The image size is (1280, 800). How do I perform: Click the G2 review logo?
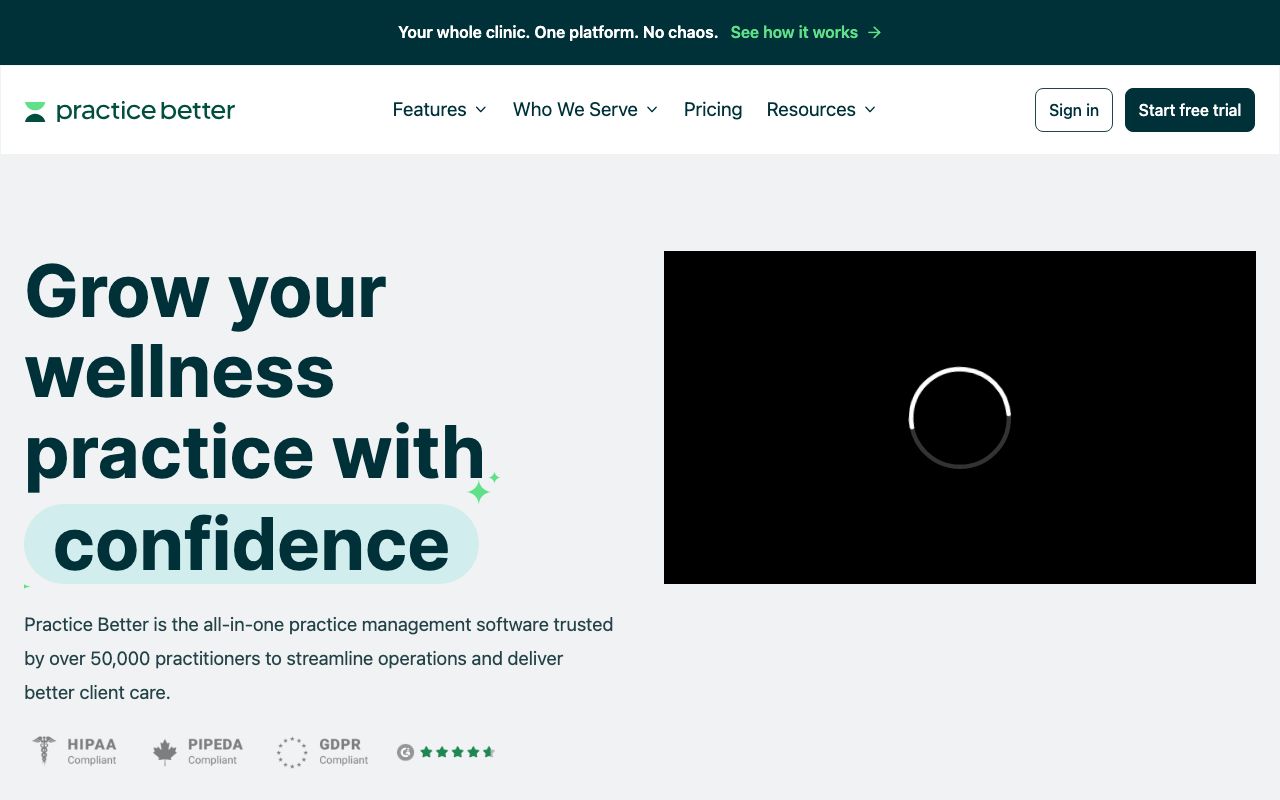[x=404, y=751]
